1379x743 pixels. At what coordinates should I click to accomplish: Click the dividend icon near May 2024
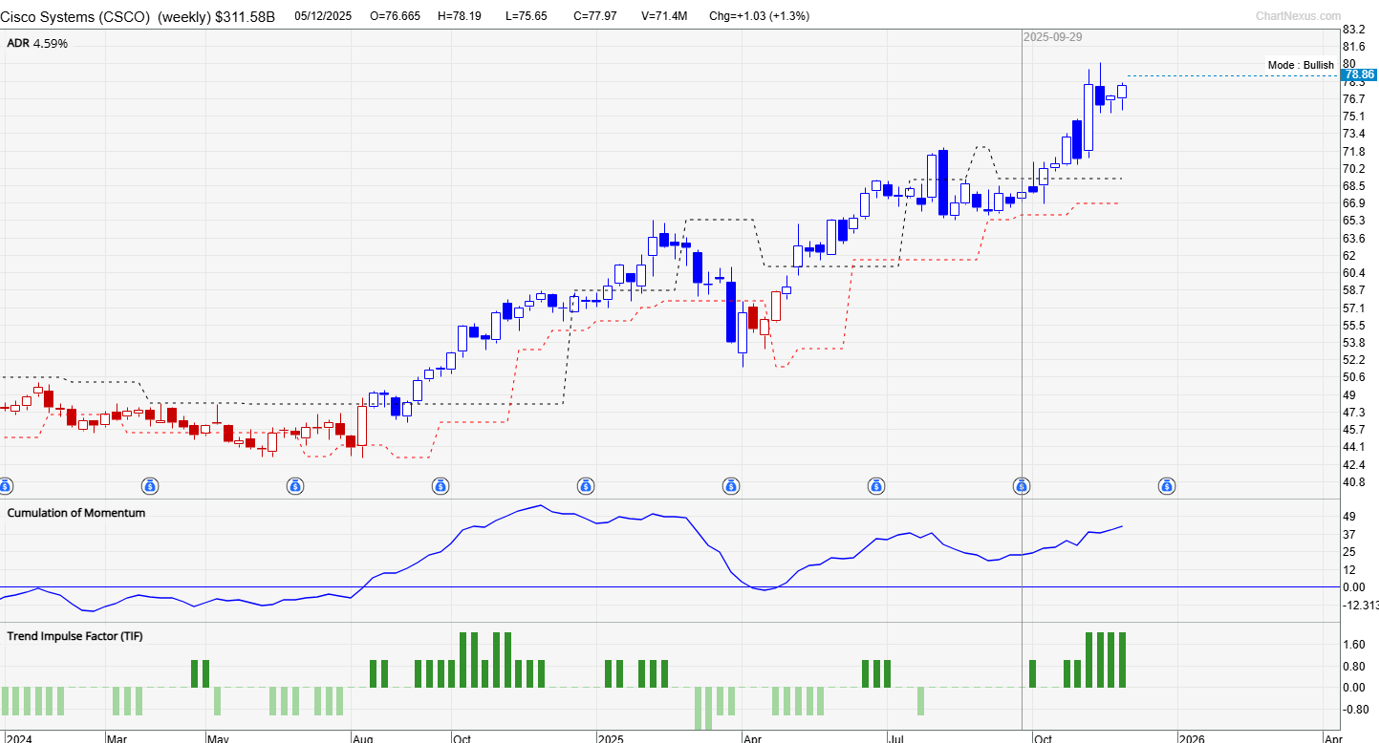[x=294, y=486]
